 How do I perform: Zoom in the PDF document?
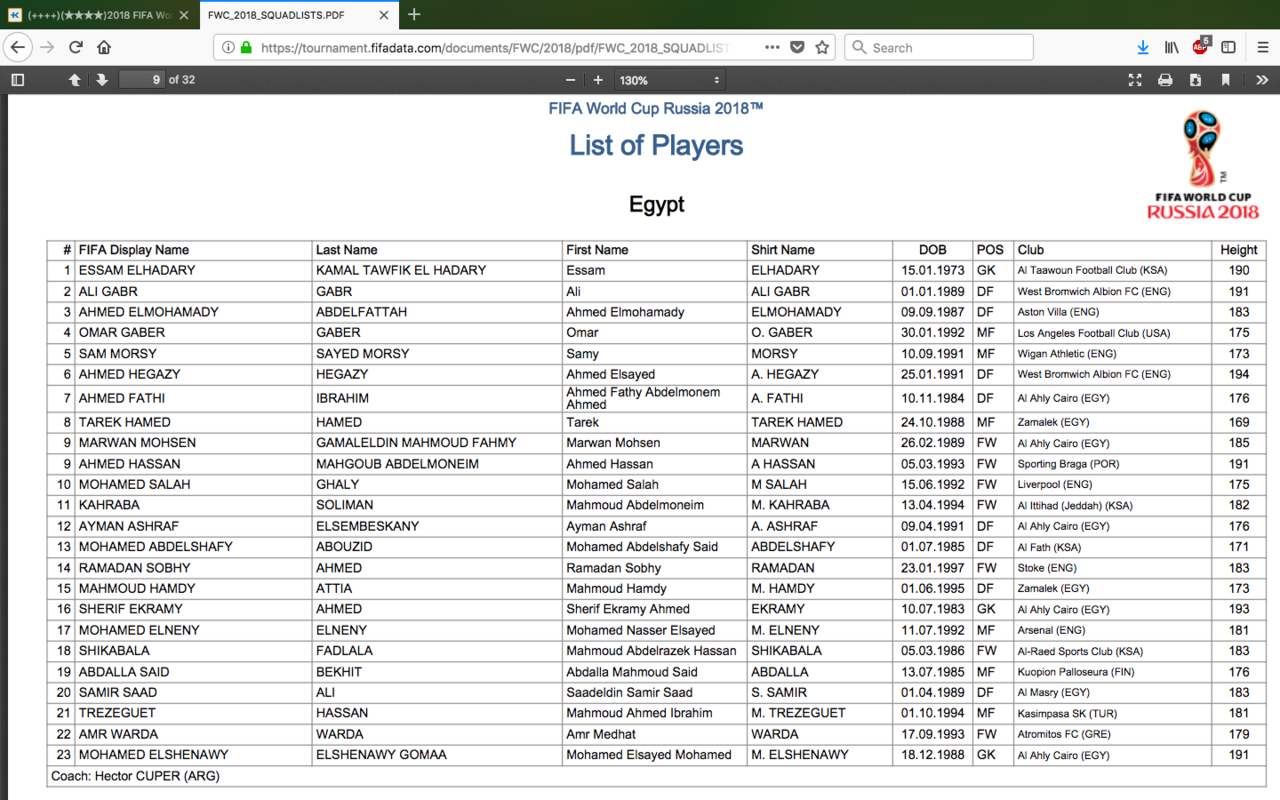pyautogui.click(x=598, y=80)
